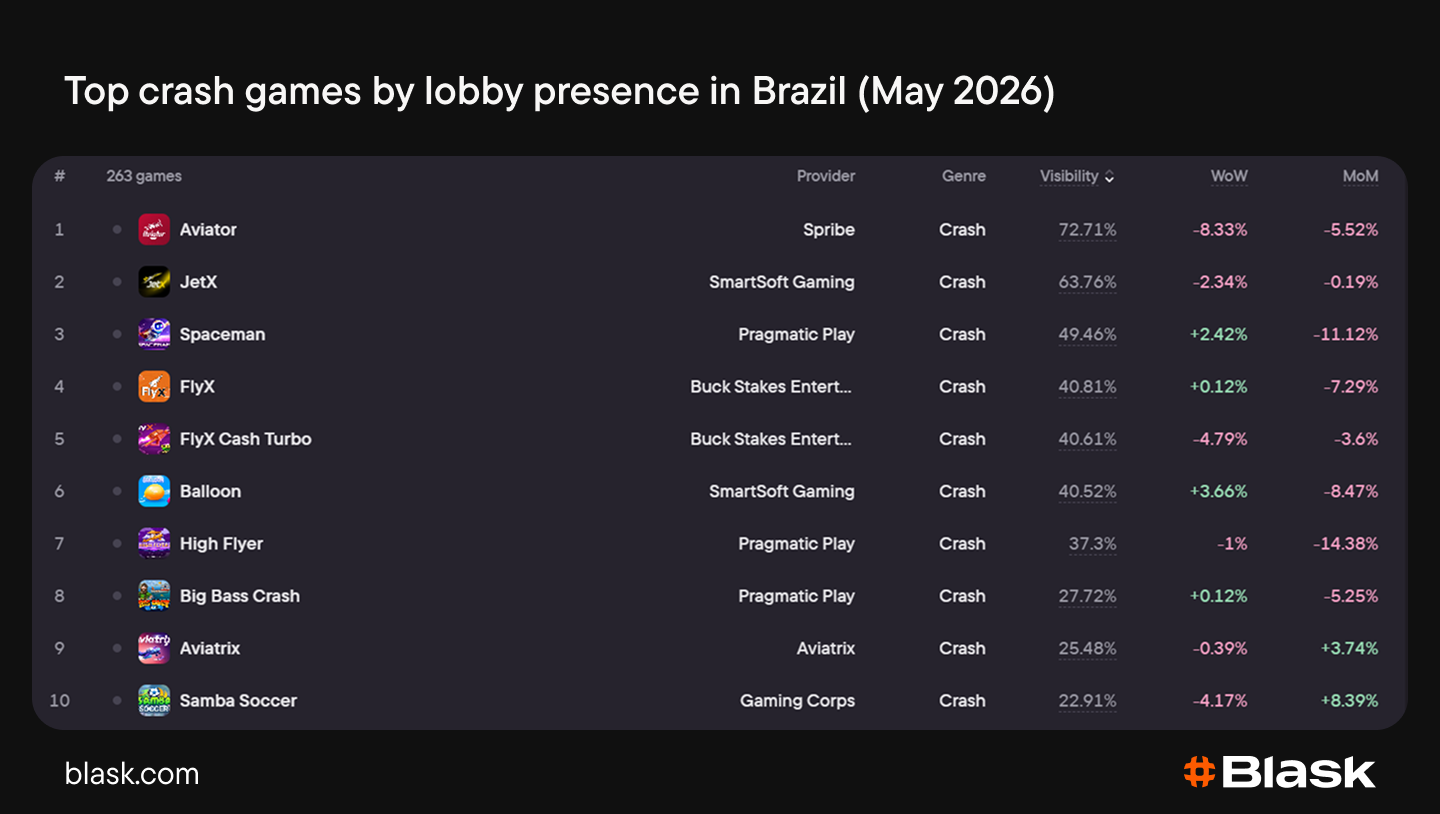The image size is (1440, 814).
Task: Click the Genre column header
Action: point(964,176)
